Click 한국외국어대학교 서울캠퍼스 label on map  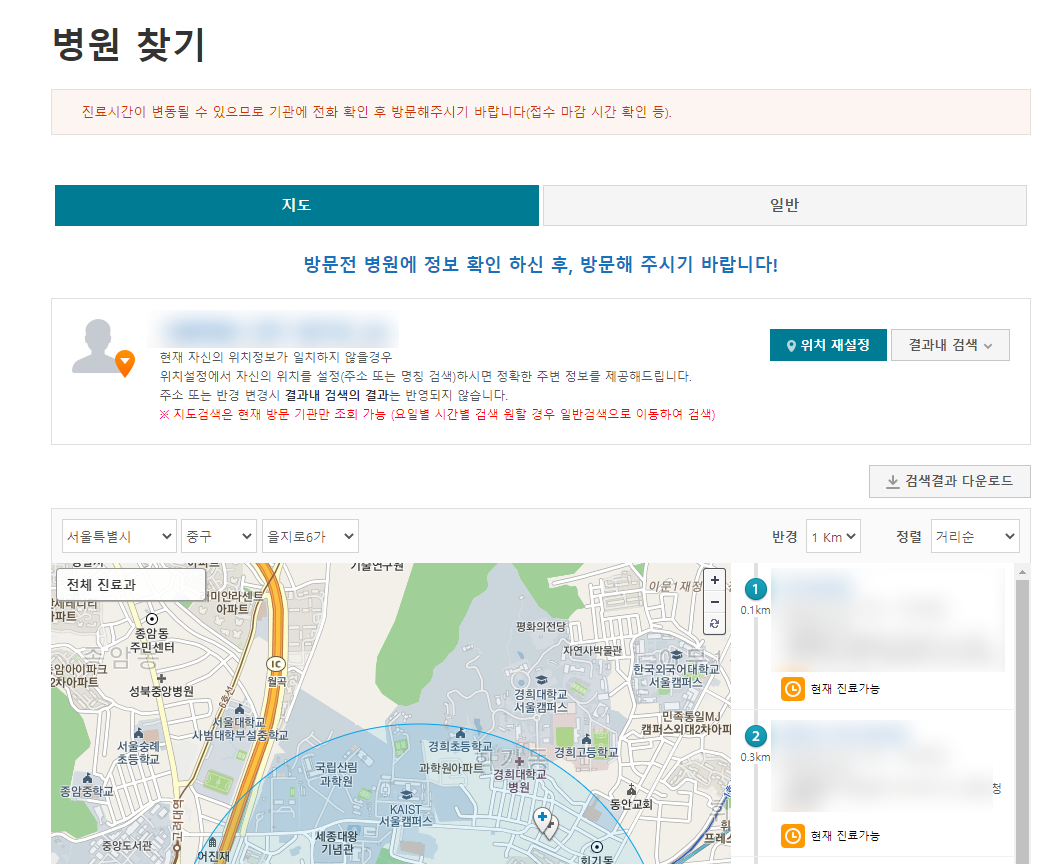(676, 675)
